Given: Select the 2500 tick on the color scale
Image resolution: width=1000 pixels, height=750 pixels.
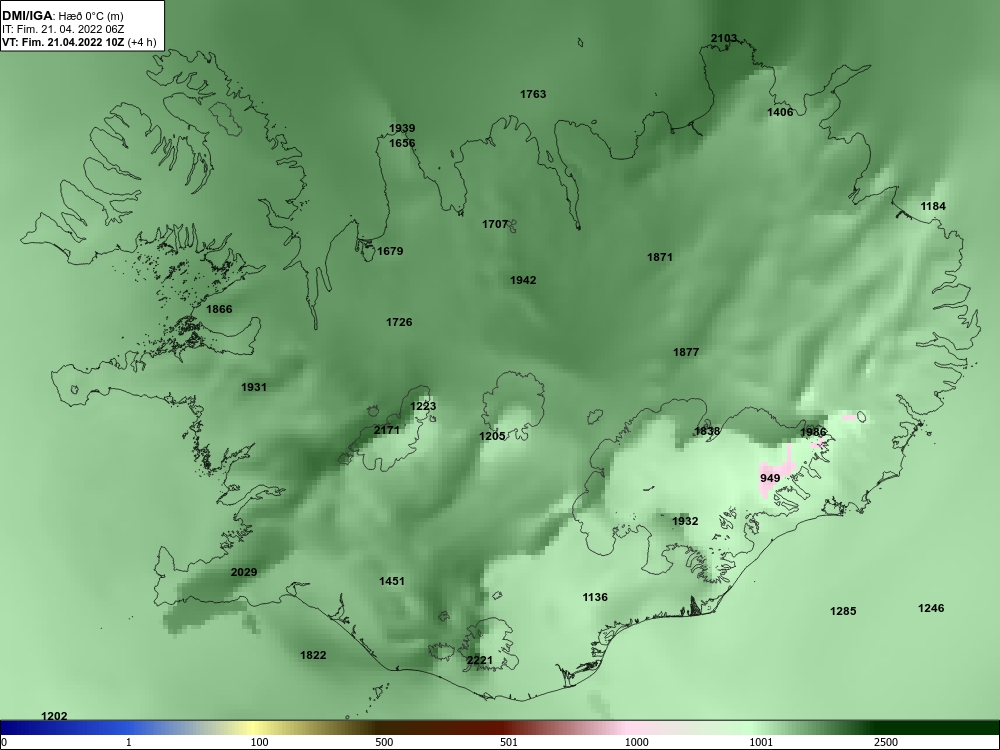Looking at the screenshot, I should coord(886,742).
